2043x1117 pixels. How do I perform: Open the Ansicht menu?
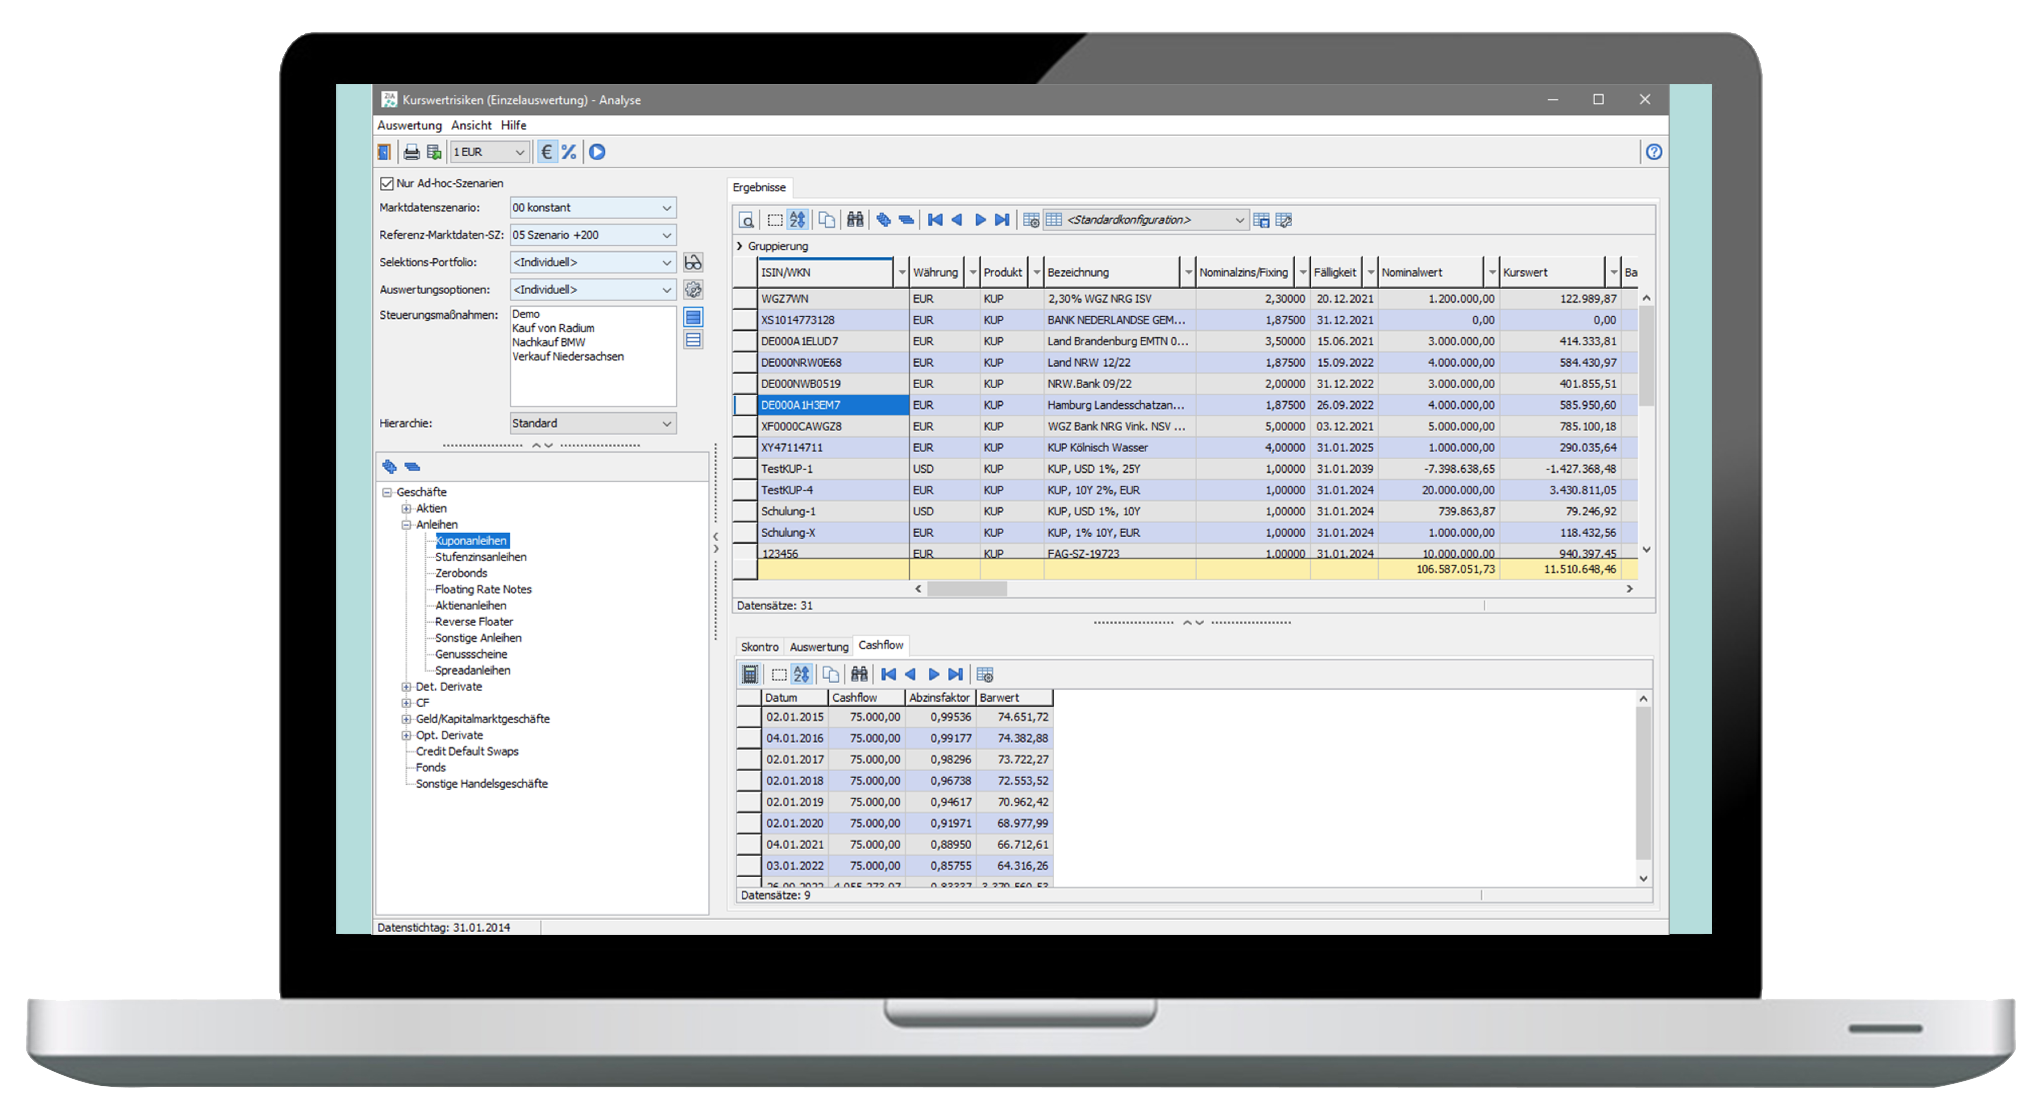click(x=471, y=126)
